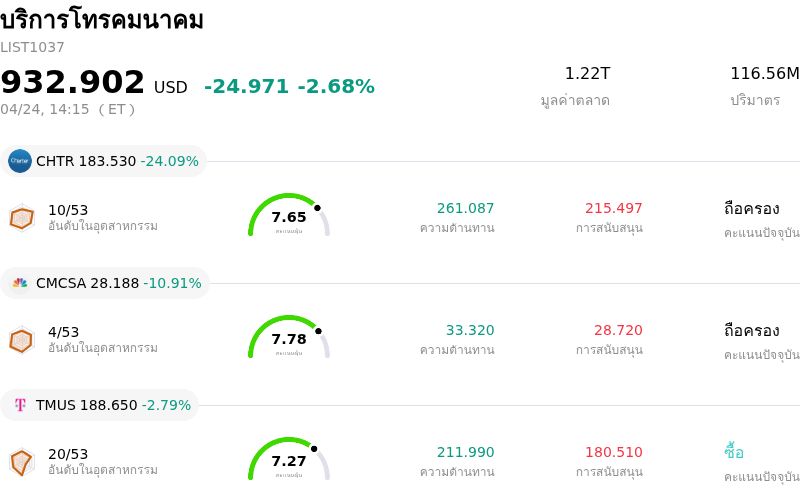The width and height of the screenshot is (800, 499).
Task: Click the 7.65 score gauge
Action: pyautogui.click(x=289, y=216)
